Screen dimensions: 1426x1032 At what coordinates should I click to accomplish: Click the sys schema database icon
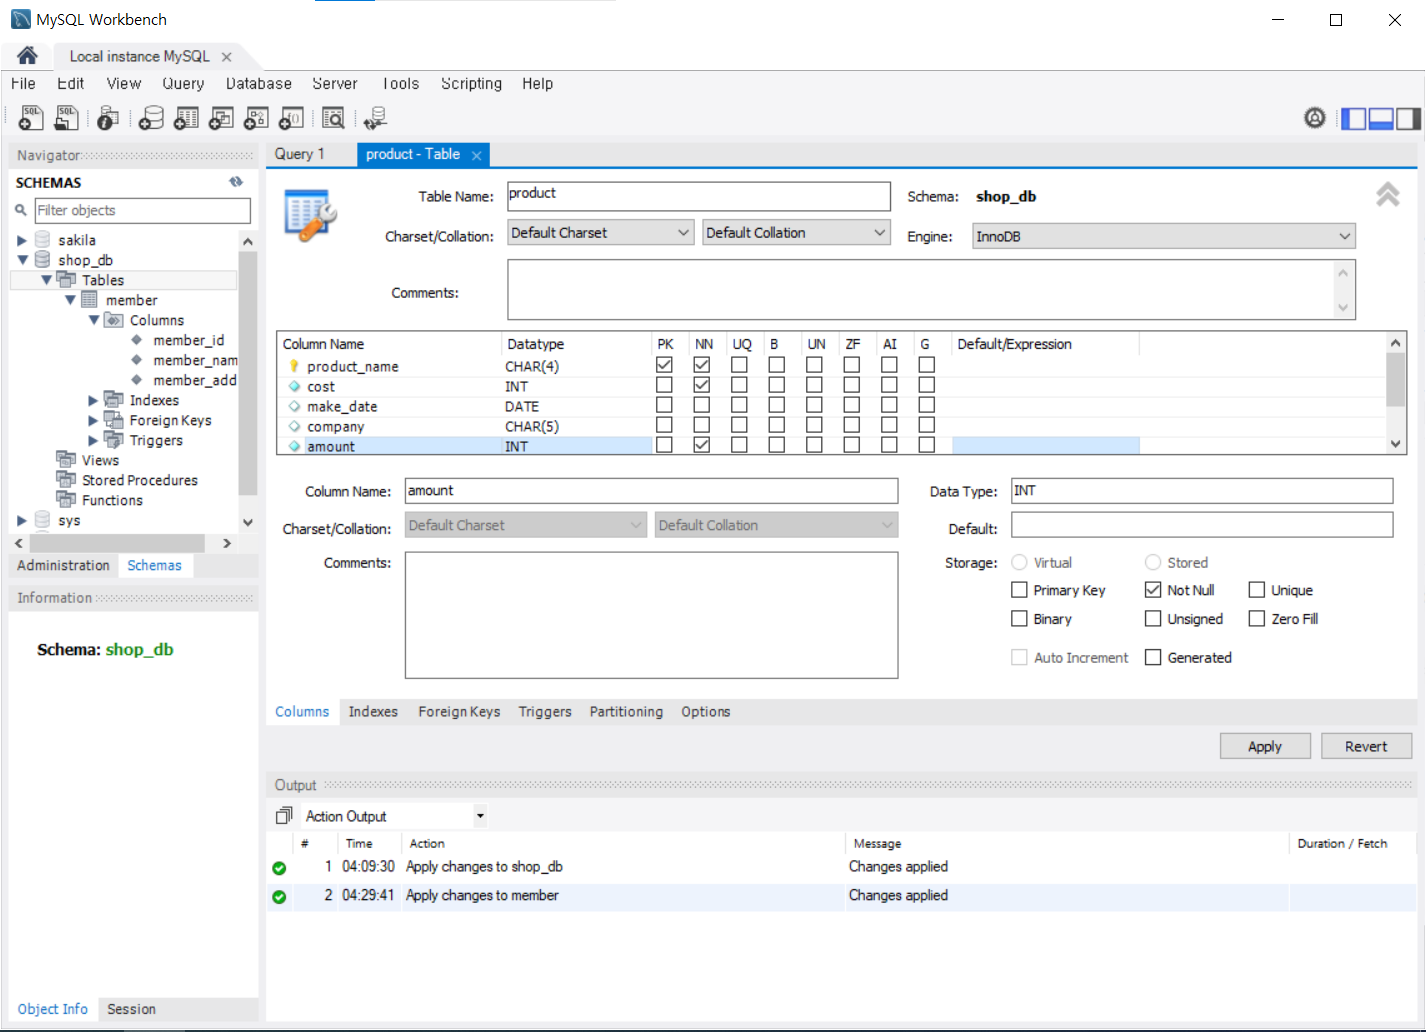click(x=43, y=519)
